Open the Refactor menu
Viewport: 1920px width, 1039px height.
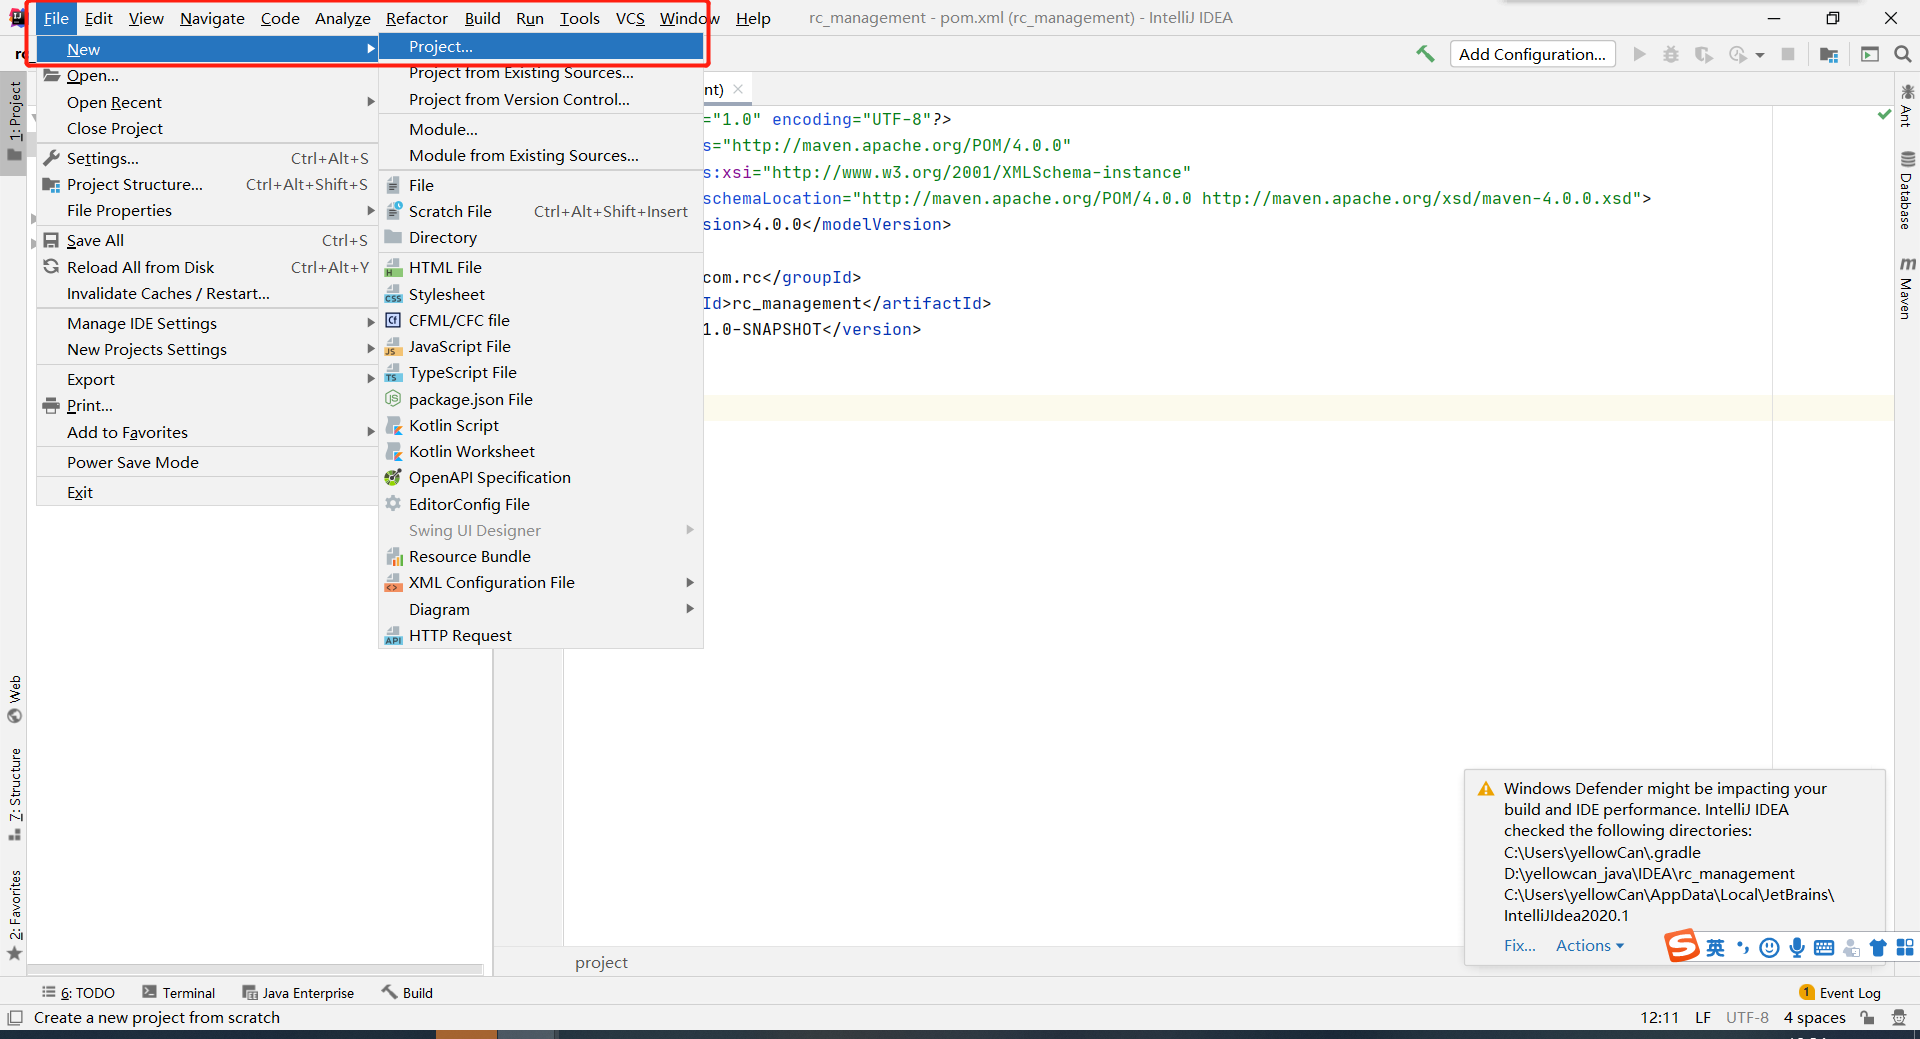click(417, 18)
